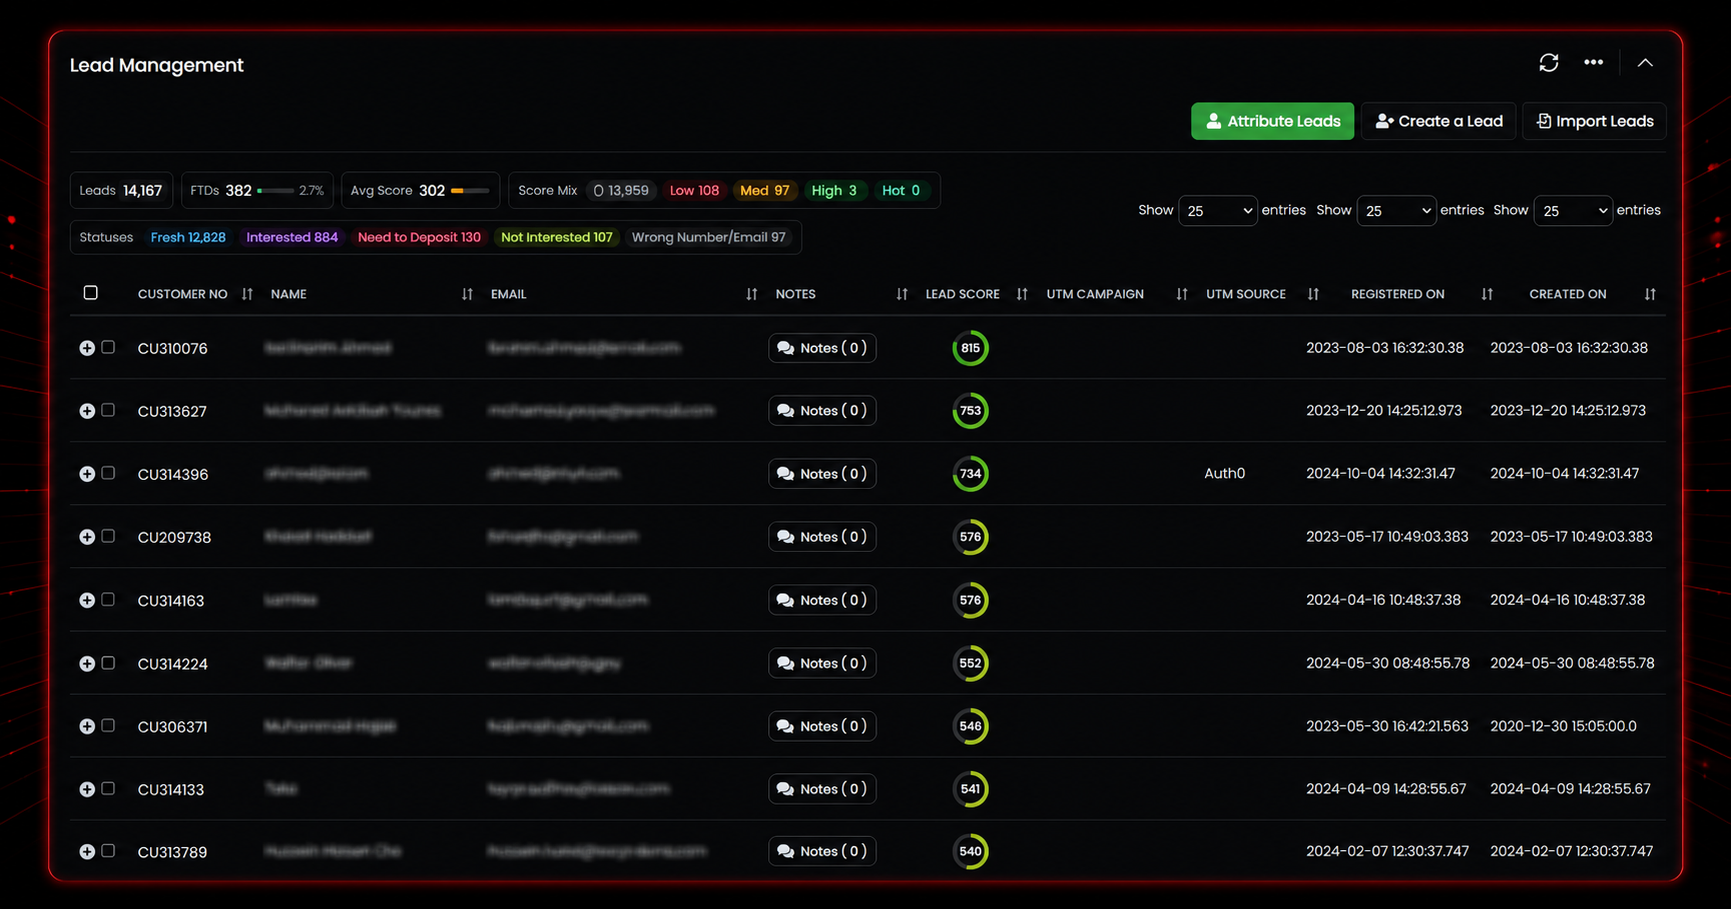Expand row details for CU313627

(87, 411)
